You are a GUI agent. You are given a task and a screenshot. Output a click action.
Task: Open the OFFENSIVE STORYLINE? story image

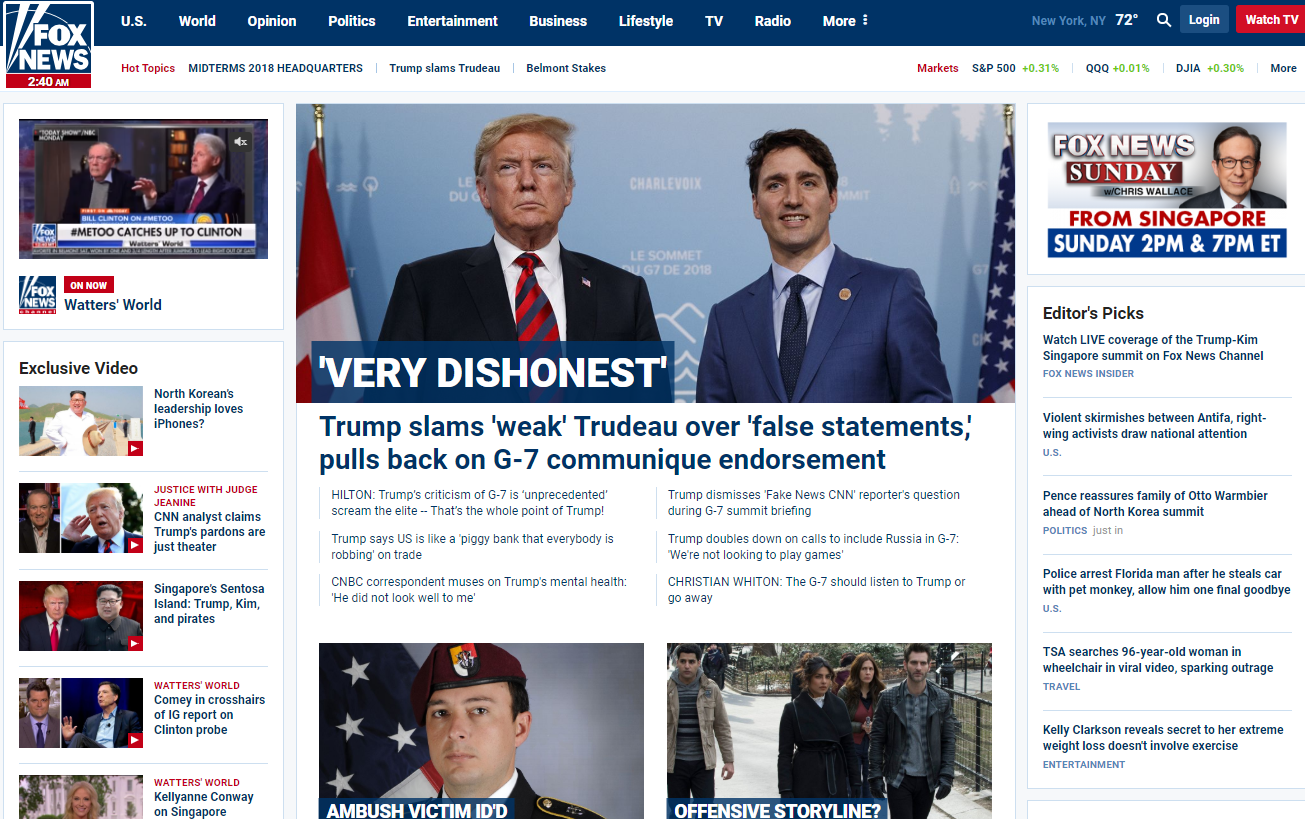coord(829,731)
